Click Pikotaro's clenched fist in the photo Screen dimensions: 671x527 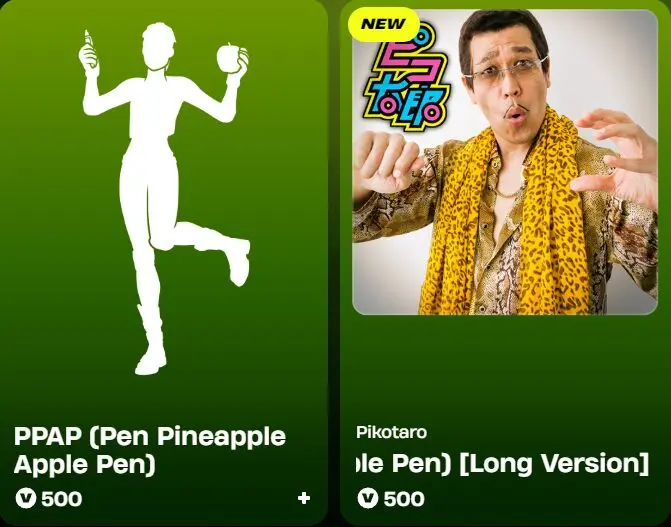pos(385,163)
